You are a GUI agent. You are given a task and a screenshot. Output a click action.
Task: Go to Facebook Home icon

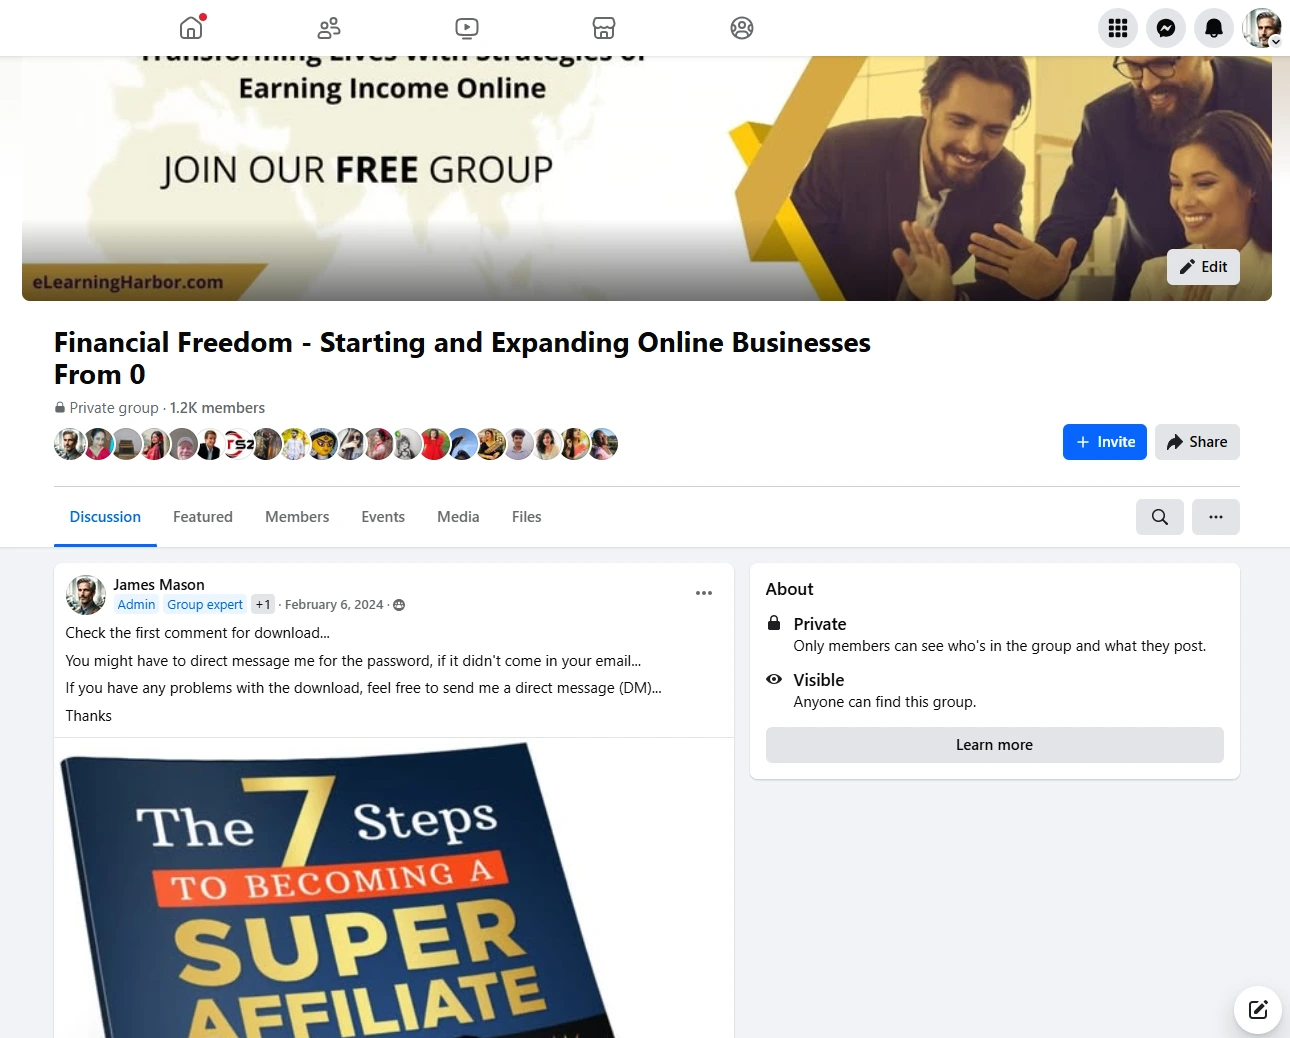coord(191,28)
